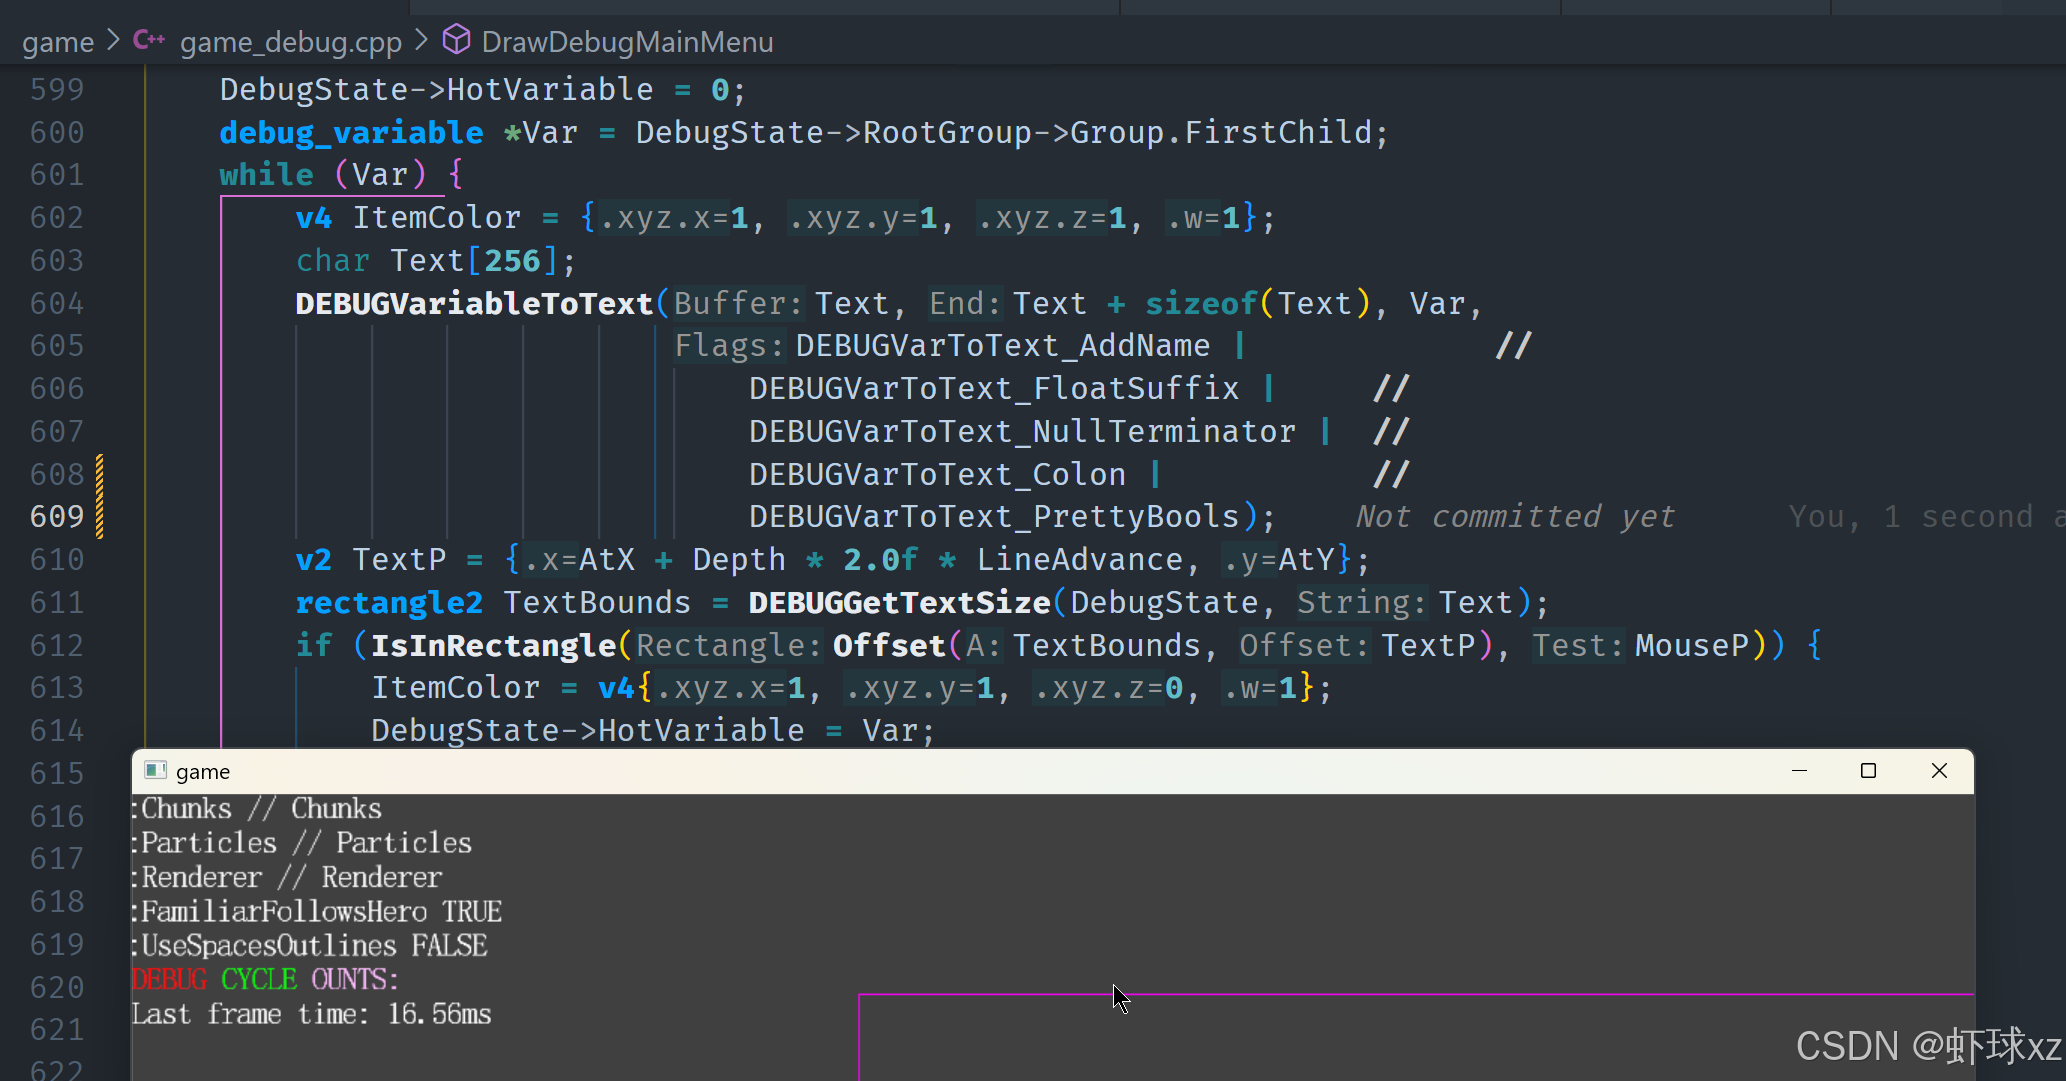The height and width of the screenshot is (1081, 2066).
Task: Click the cube symbol icon before DrawDebugMainMenu
Action: click(x=456, y=41)
